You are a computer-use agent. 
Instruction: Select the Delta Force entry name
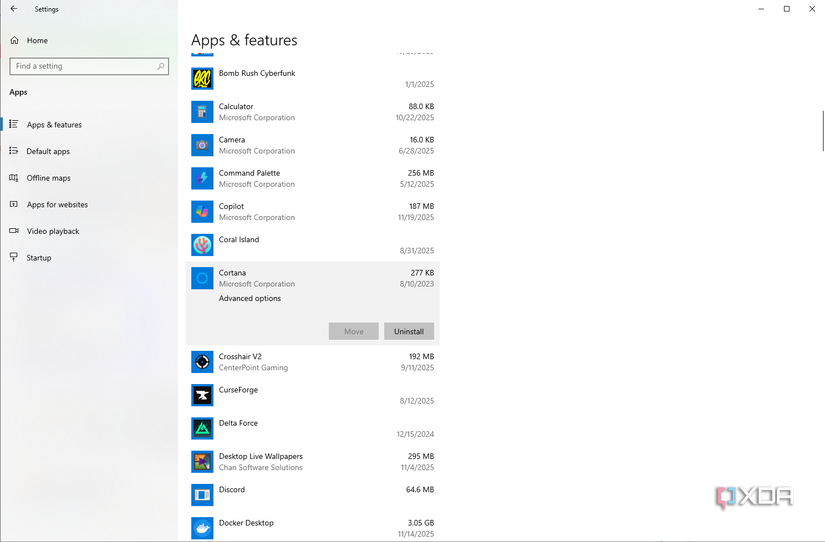(x=238, y=423)
